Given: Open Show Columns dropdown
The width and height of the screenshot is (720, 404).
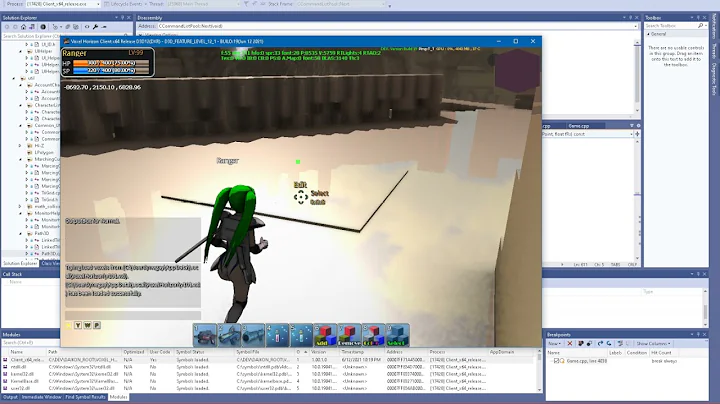Looking at the screenshot, I should coord(654,343).
